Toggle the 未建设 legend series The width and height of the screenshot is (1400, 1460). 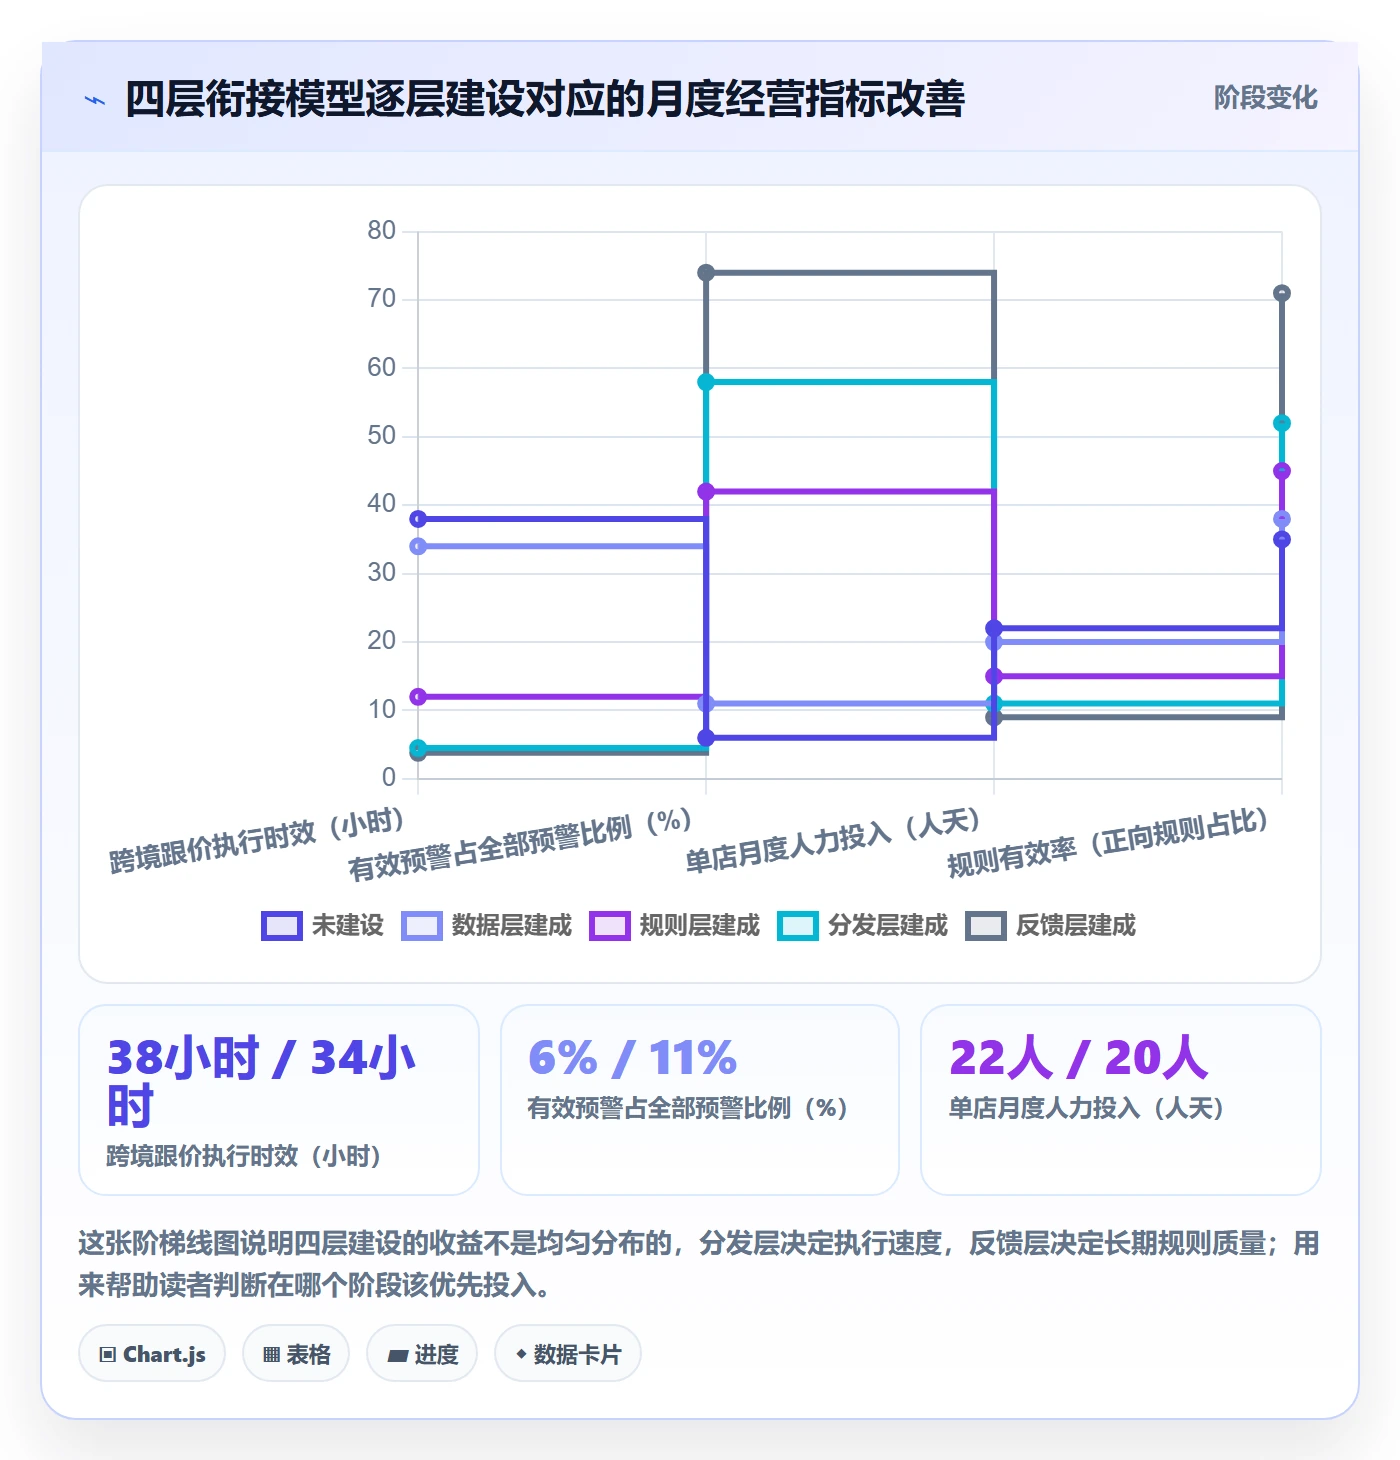(x=322, y=925)
